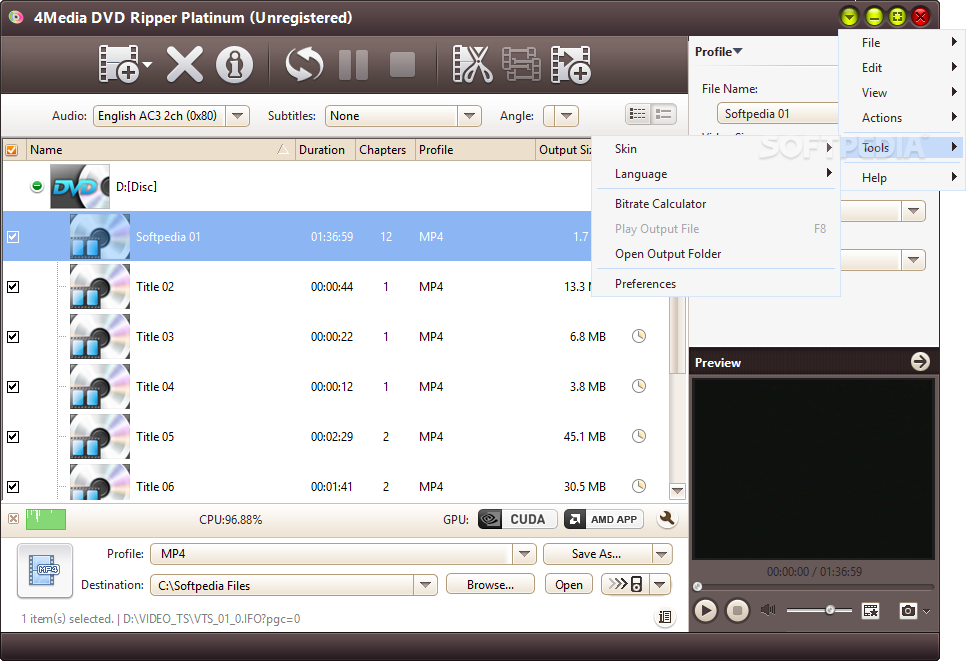Click the File Name field Softpedia 01

tap(777, 113)
